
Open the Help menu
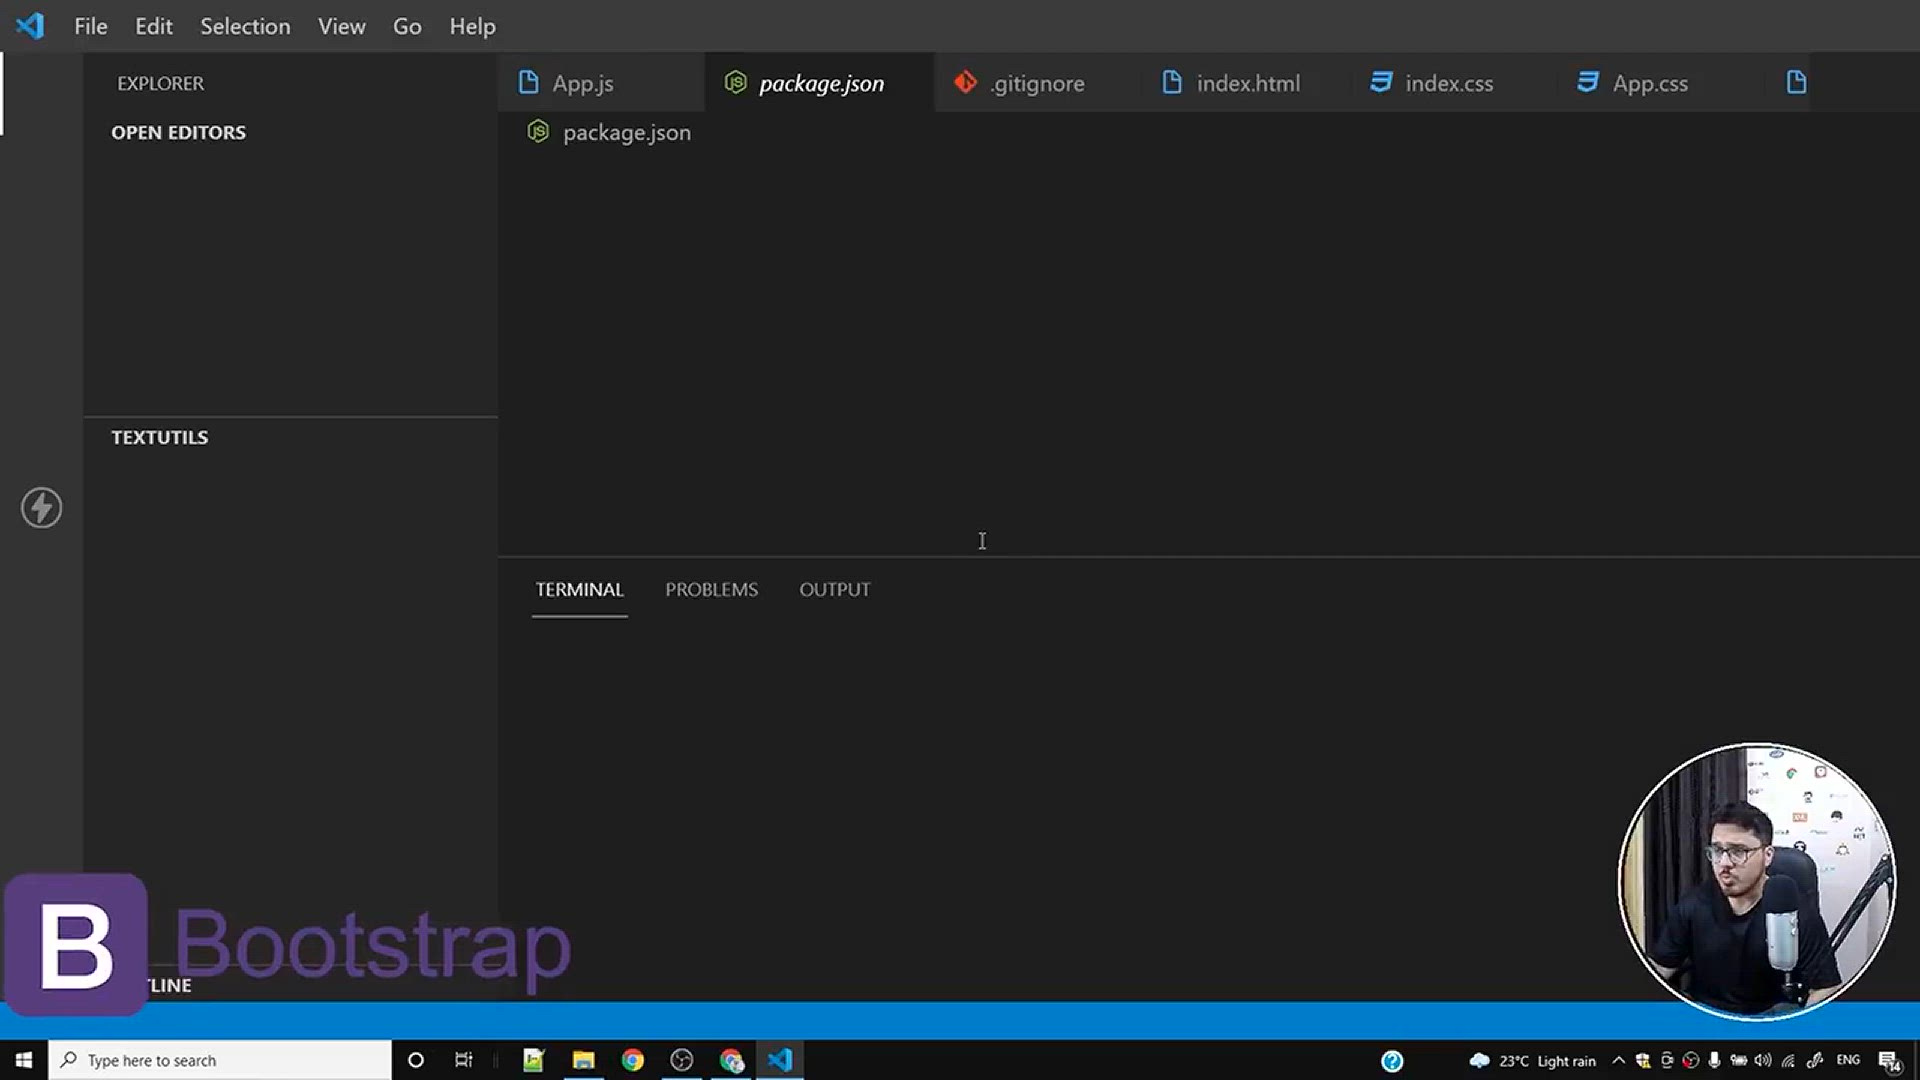pyautogui.click(x=472, y=26)
